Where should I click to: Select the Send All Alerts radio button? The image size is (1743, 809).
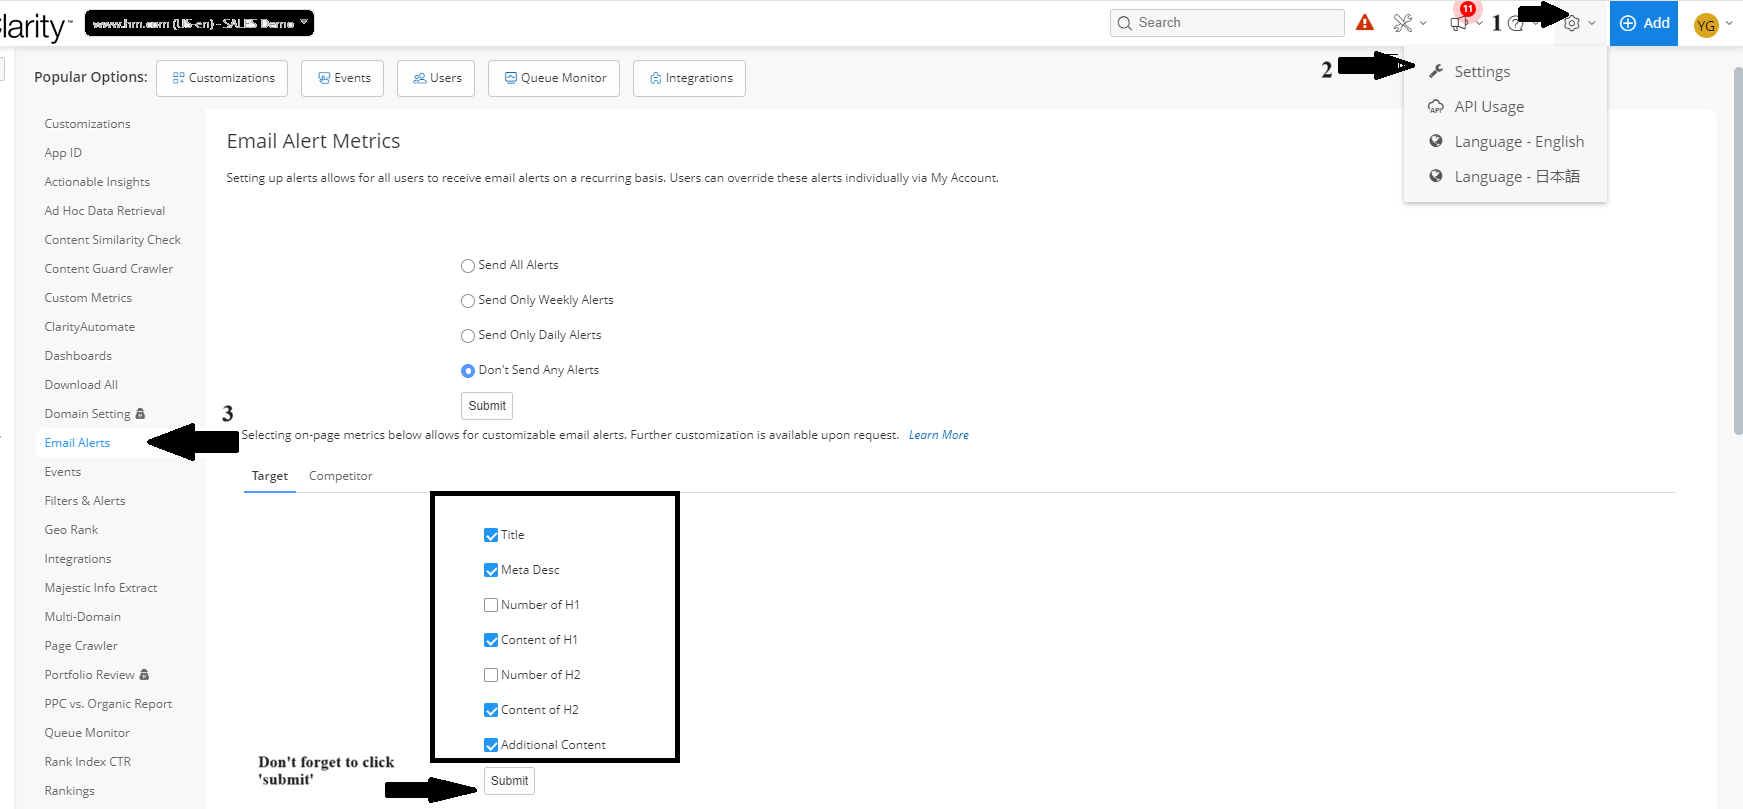click(x=467, y=266)
